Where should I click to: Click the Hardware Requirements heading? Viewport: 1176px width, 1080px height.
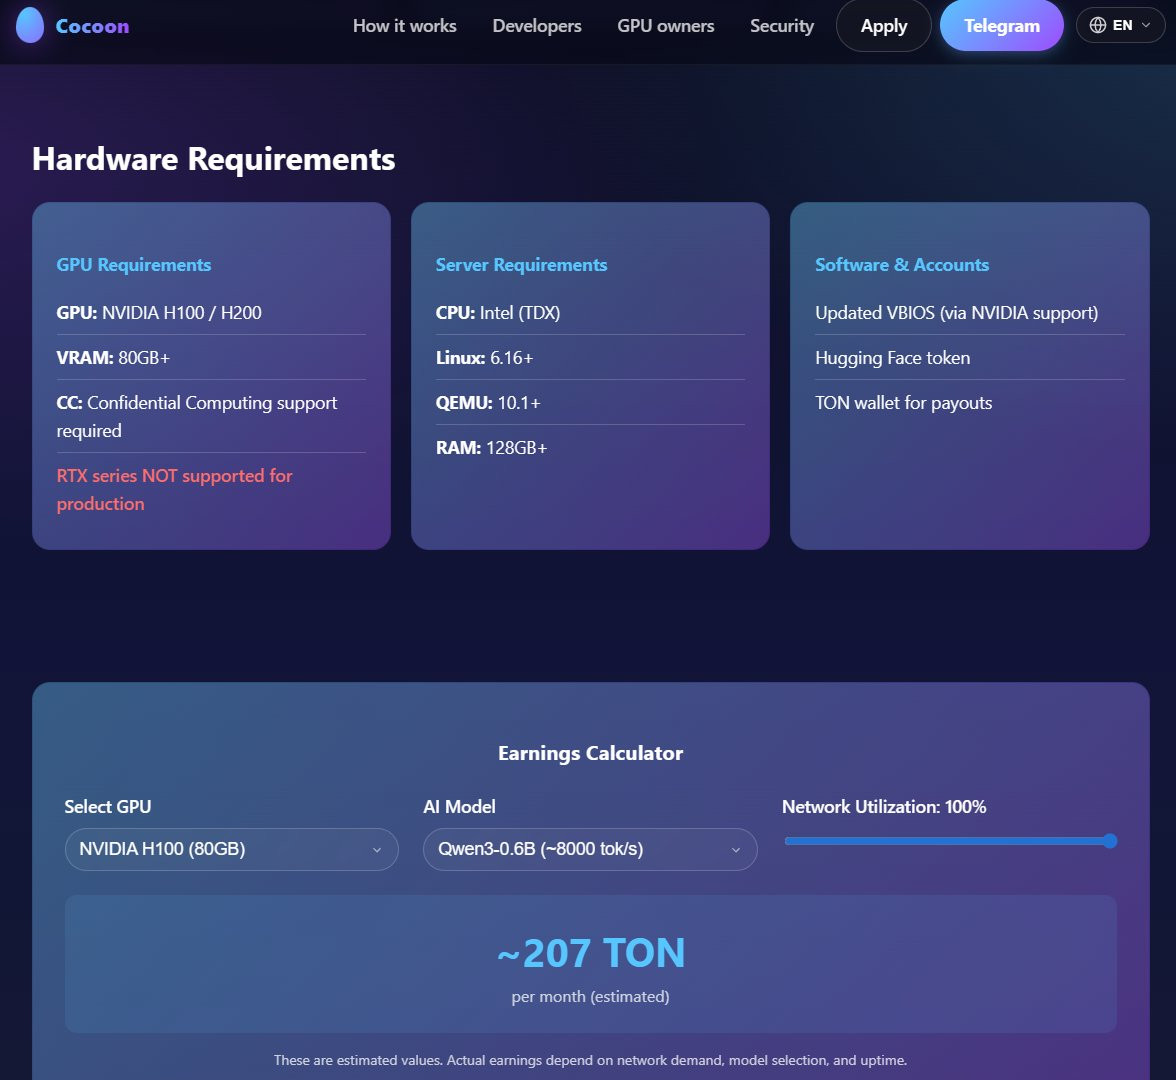[x=214, y=159]
